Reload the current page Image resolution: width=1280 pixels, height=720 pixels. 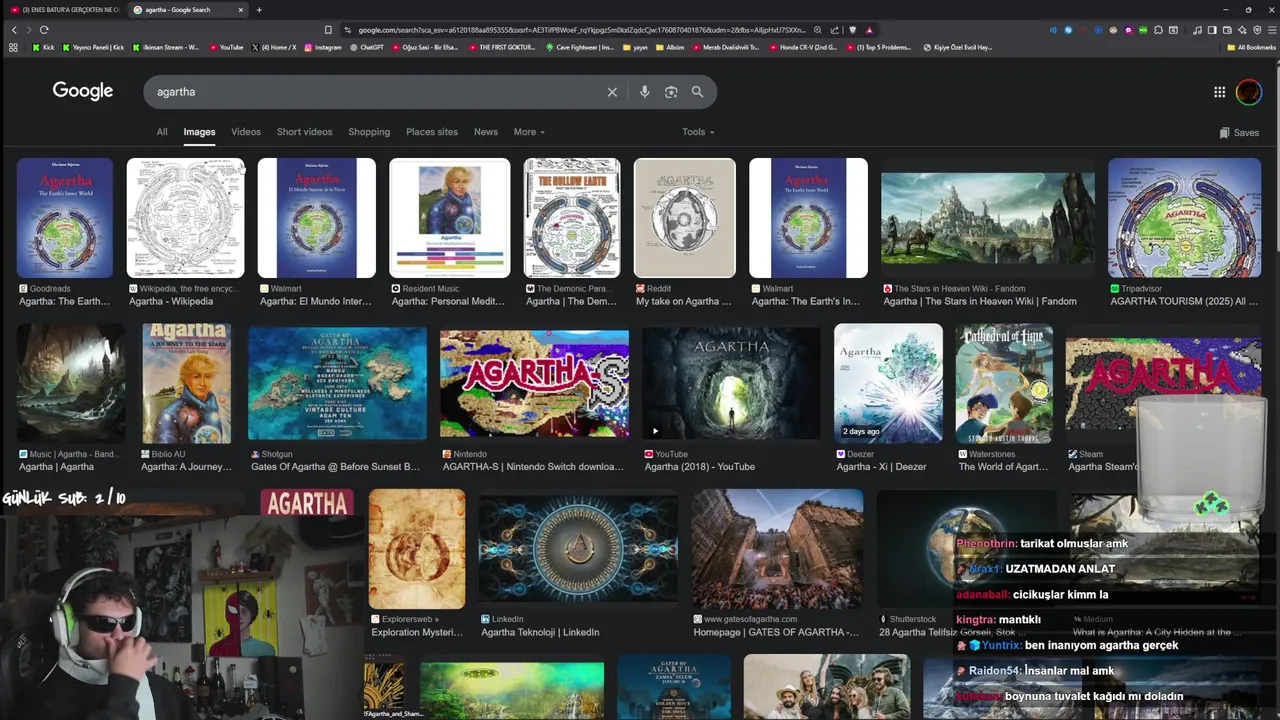coord(44,30)
